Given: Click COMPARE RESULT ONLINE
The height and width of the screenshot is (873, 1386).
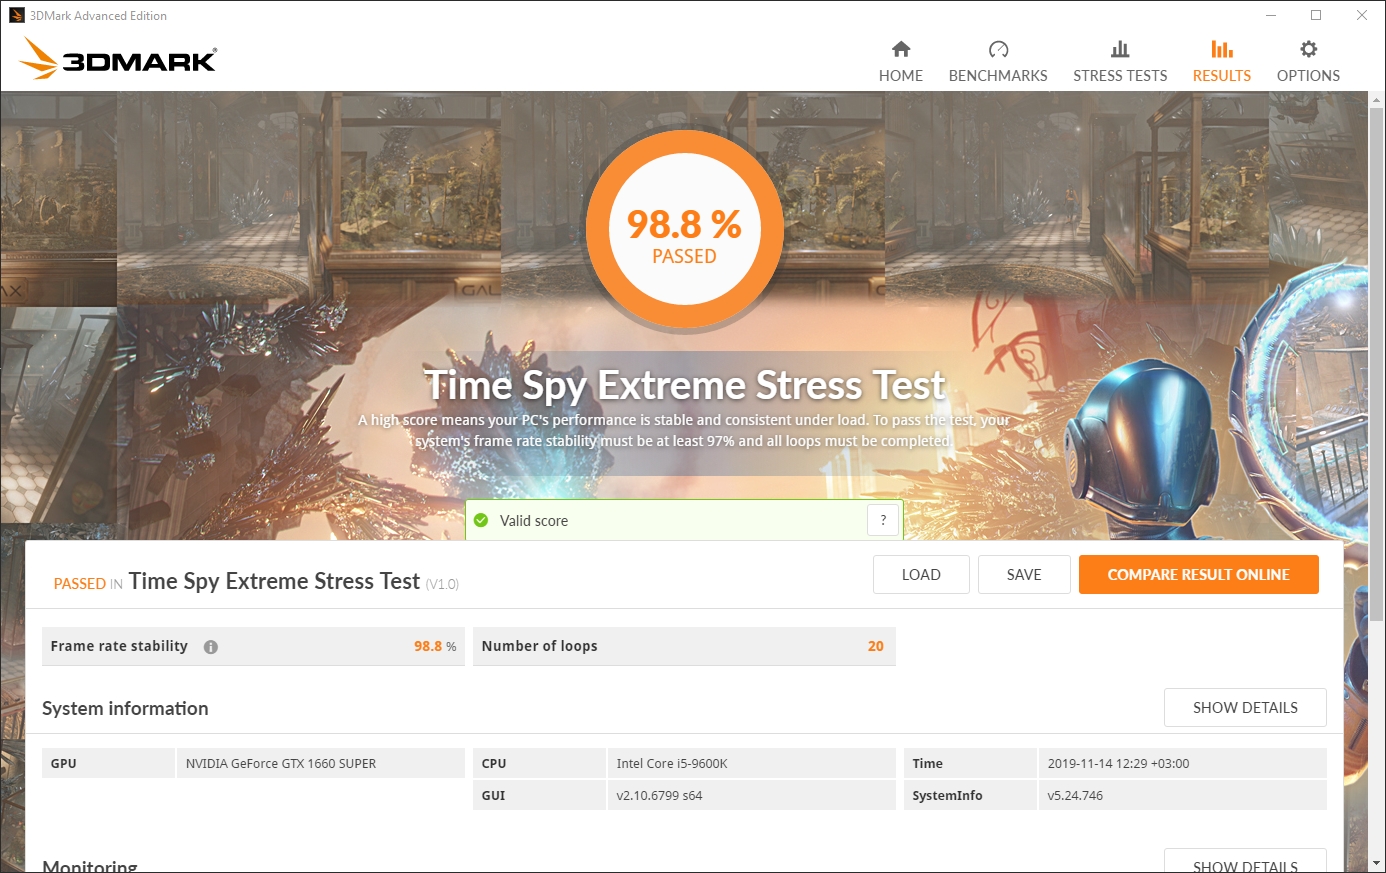Looking at the screenshot, I should click(1198, 575).
